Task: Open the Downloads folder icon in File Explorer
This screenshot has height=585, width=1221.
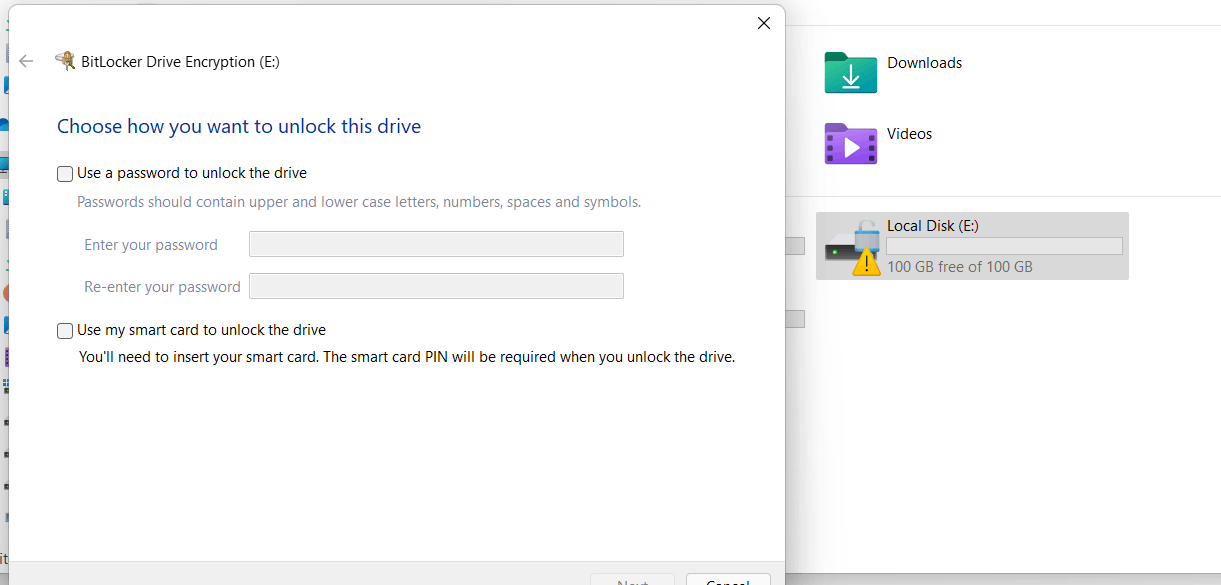Action: click(851, 72)
